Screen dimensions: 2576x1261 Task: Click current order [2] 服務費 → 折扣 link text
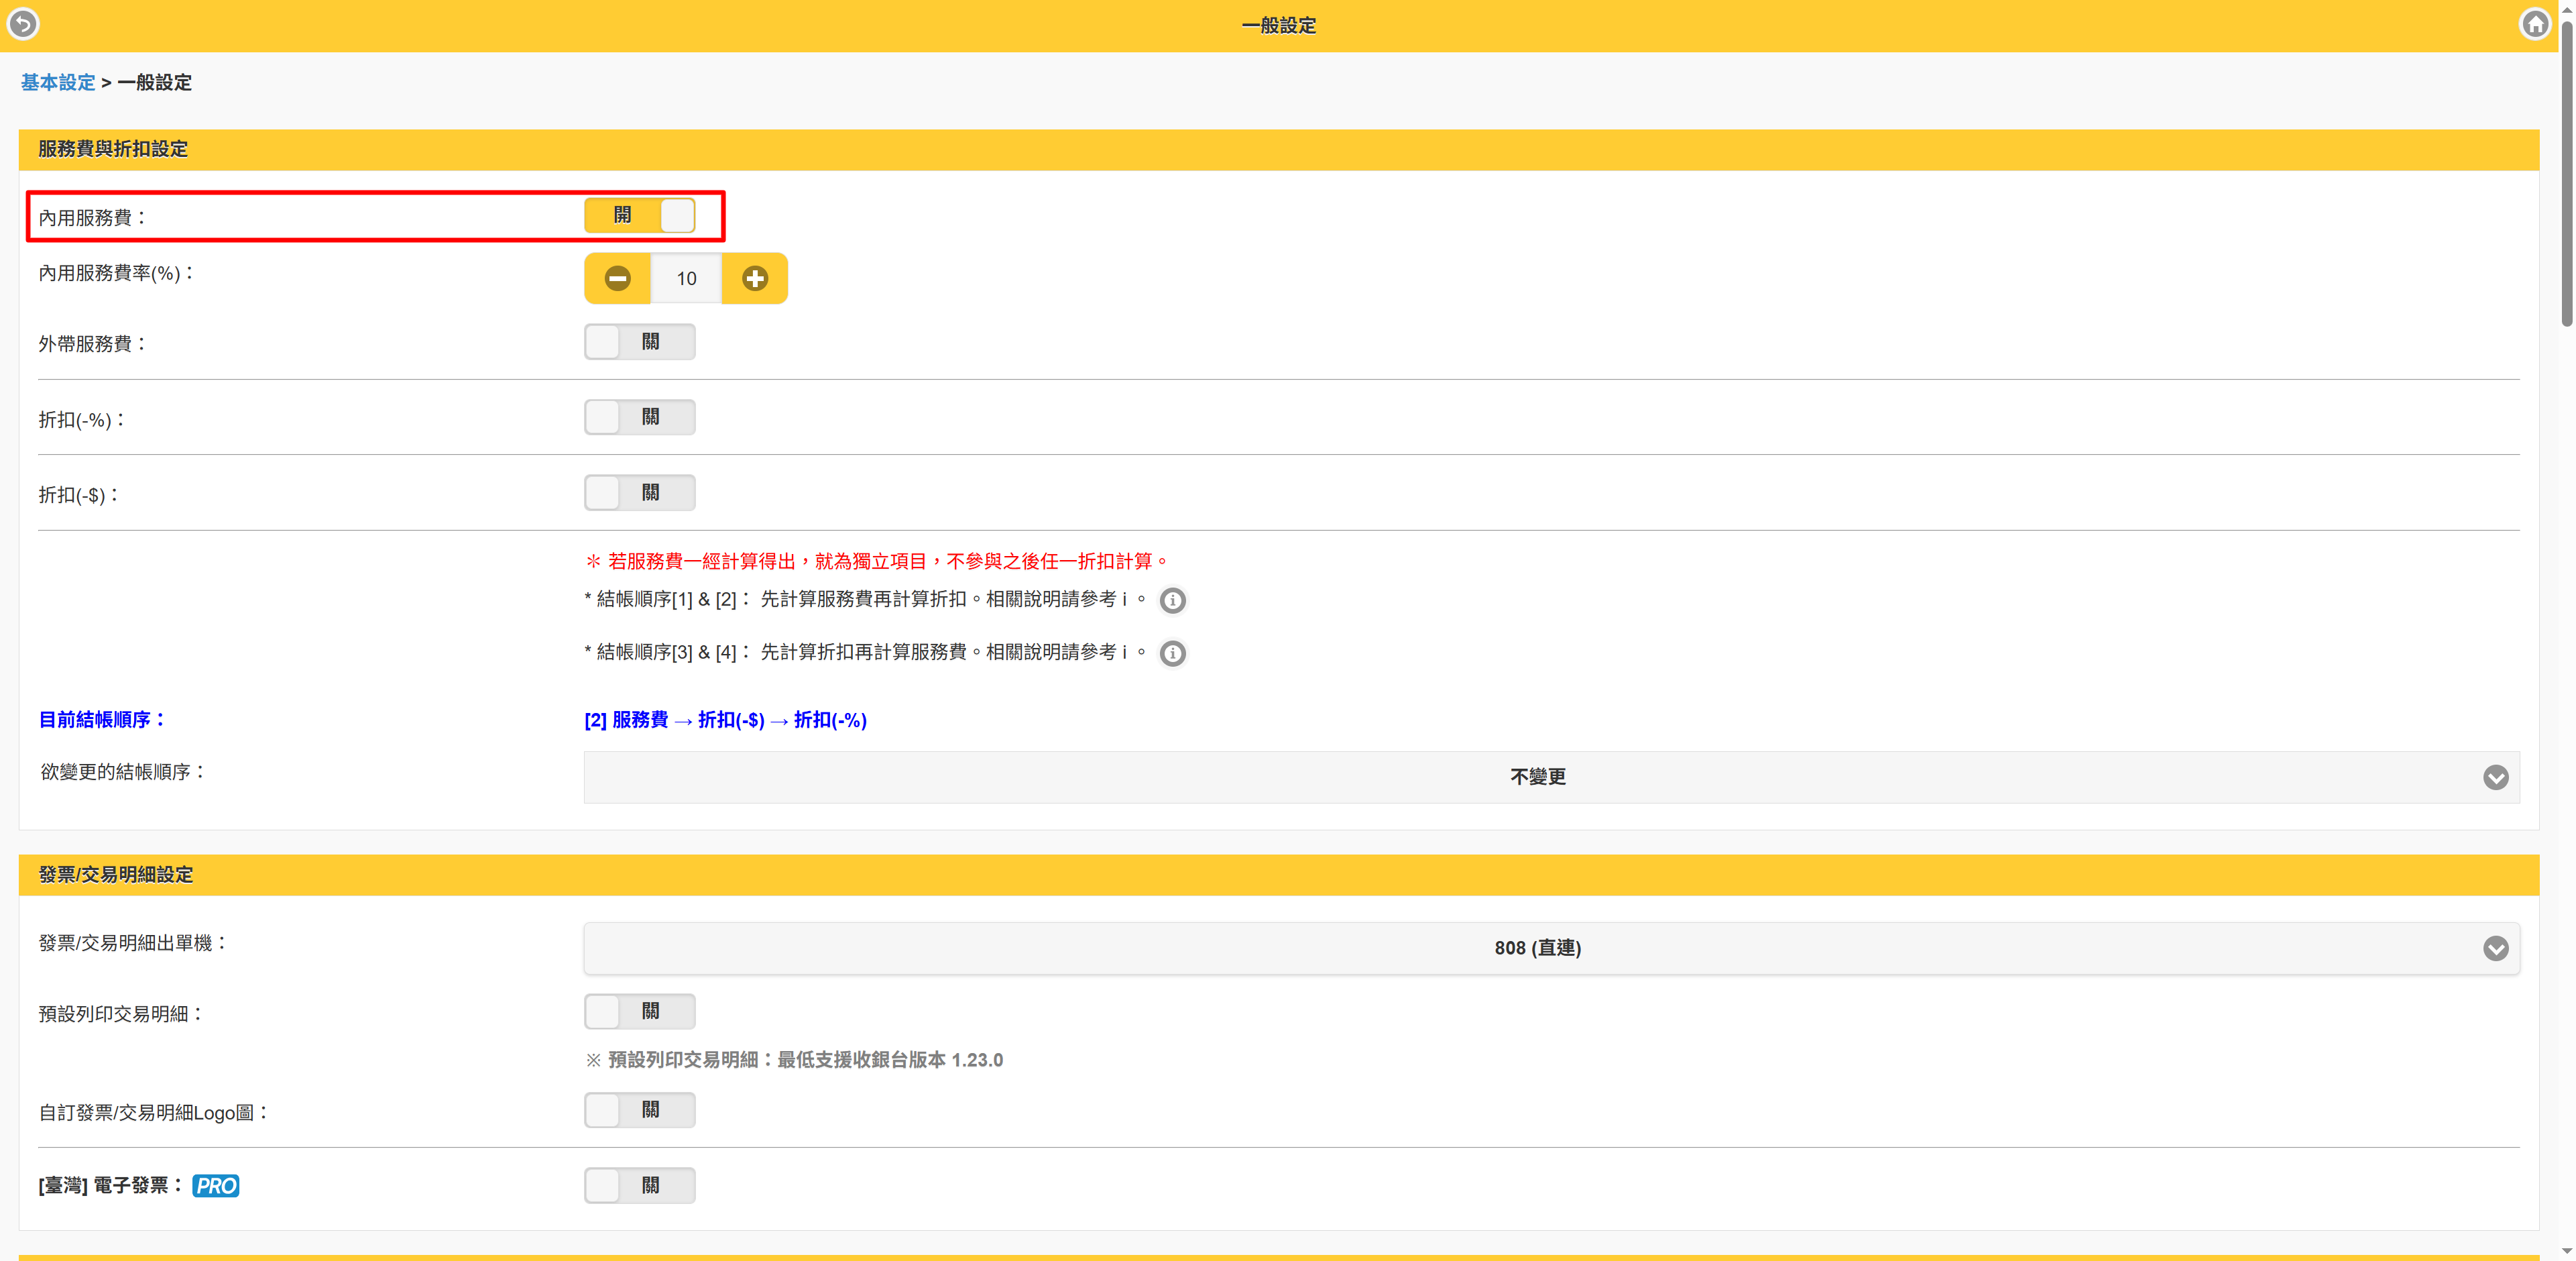click(725, 721)
